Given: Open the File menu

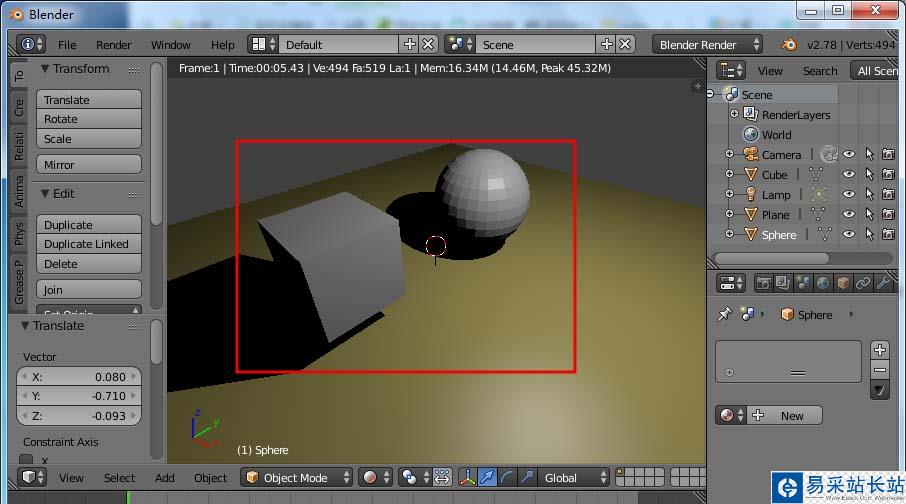Looking at the screenshot, I should (67, 45).
